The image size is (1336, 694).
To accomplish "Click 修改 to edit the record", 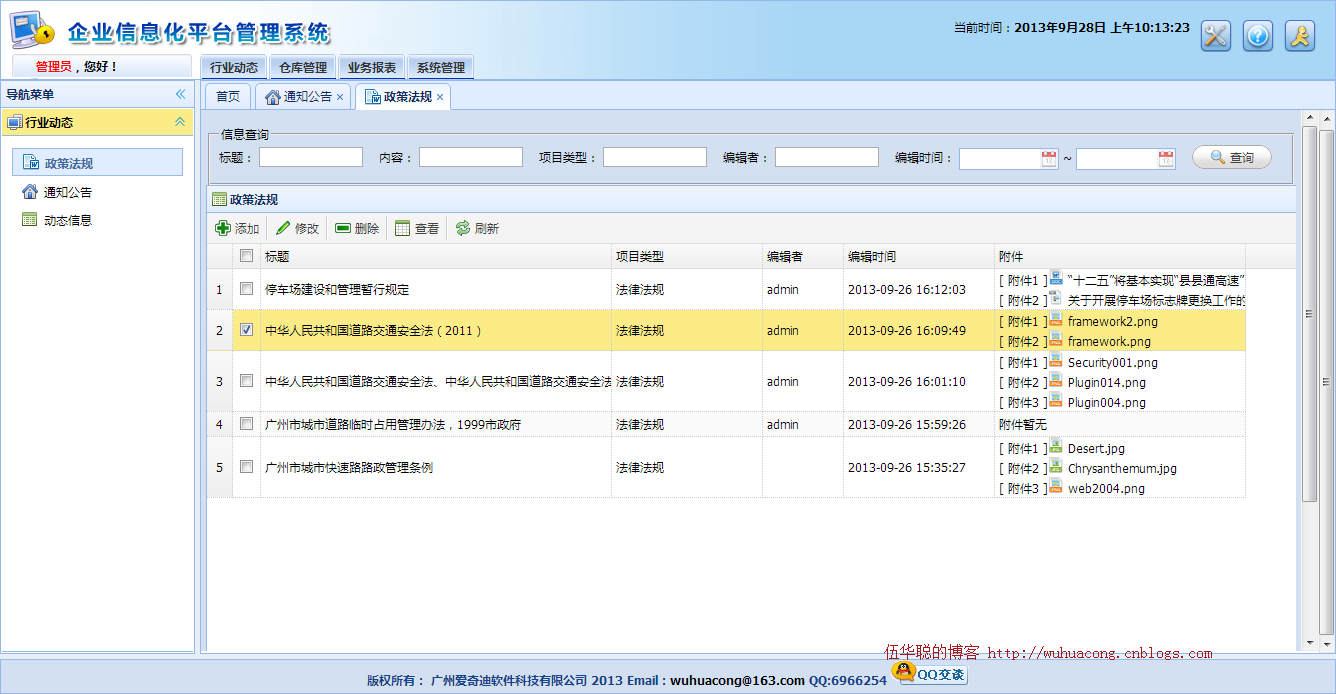I will (x=297, y=228).
